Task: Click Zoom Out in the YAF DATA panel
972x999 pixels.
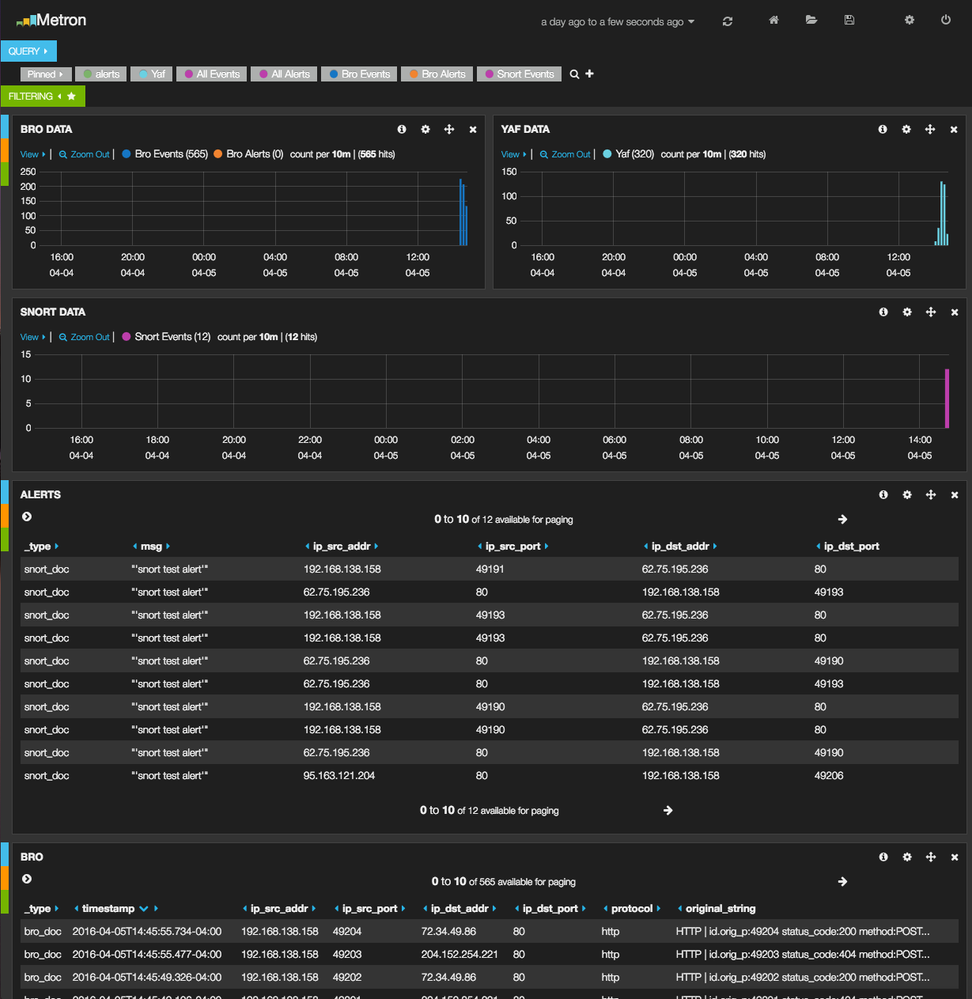Action: tap(563, 154)
